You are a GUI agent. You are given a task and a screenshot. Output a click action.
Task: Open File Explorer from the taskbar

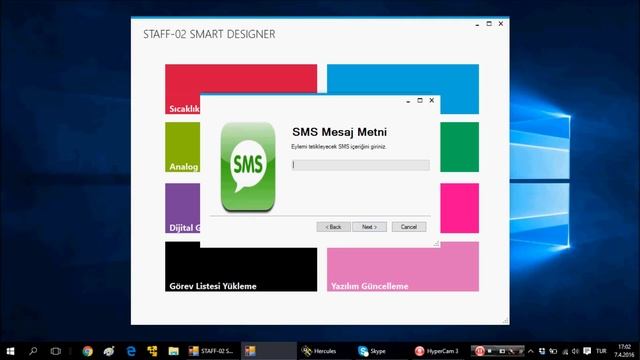(x=173, y=351)
